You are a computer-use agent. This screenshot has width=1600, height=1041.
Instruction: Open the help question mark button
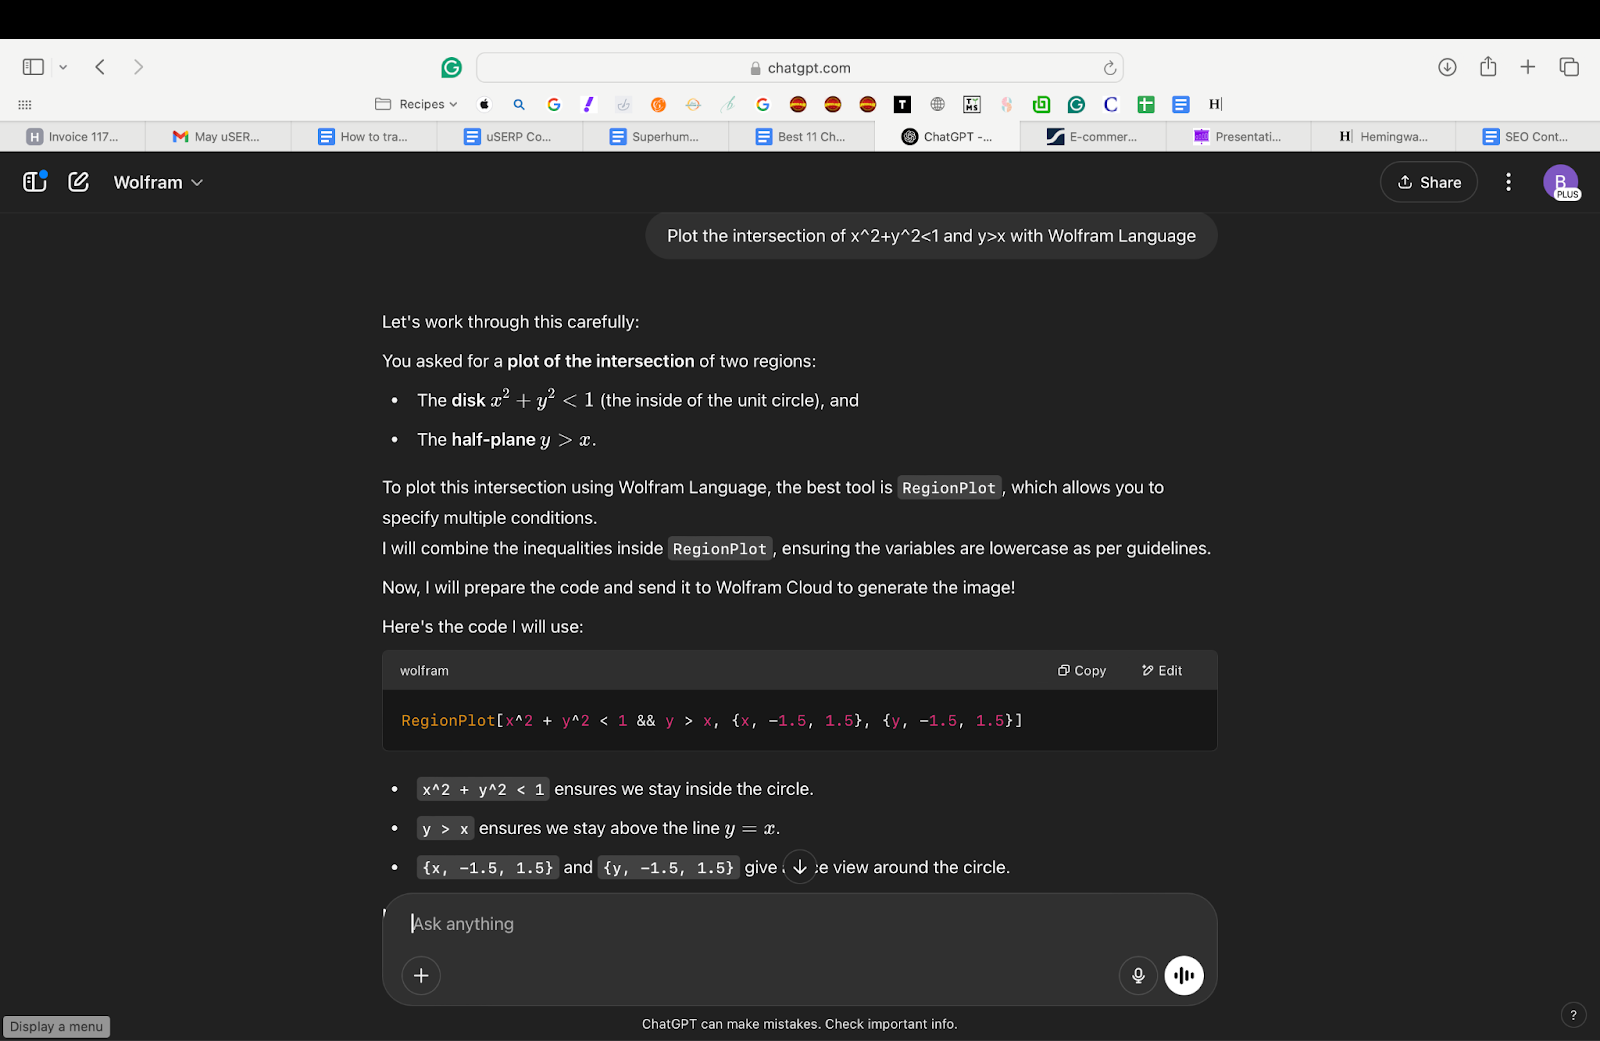click(1573, 1015)
